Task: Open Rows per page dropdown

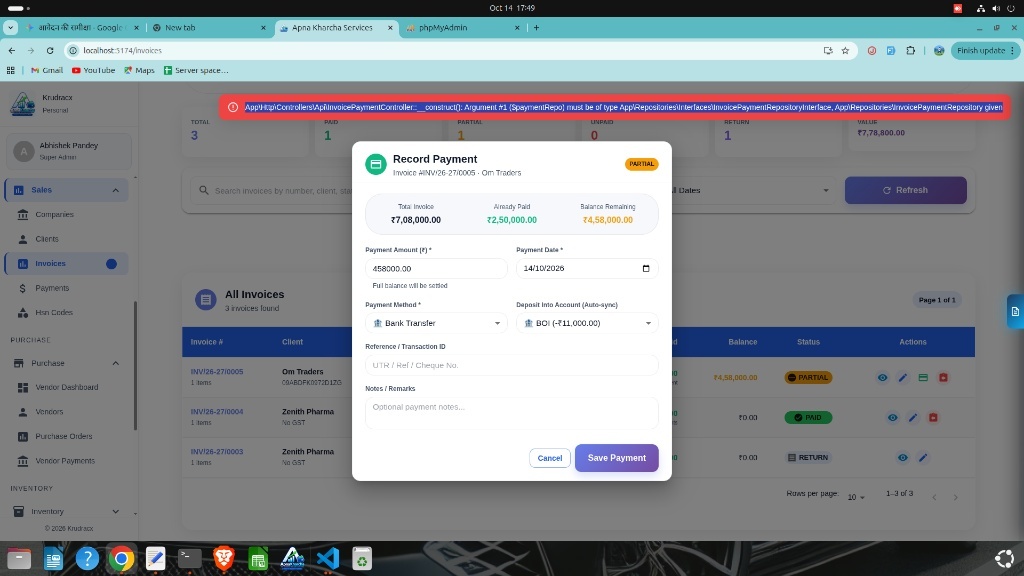Action: coord(856,497)
